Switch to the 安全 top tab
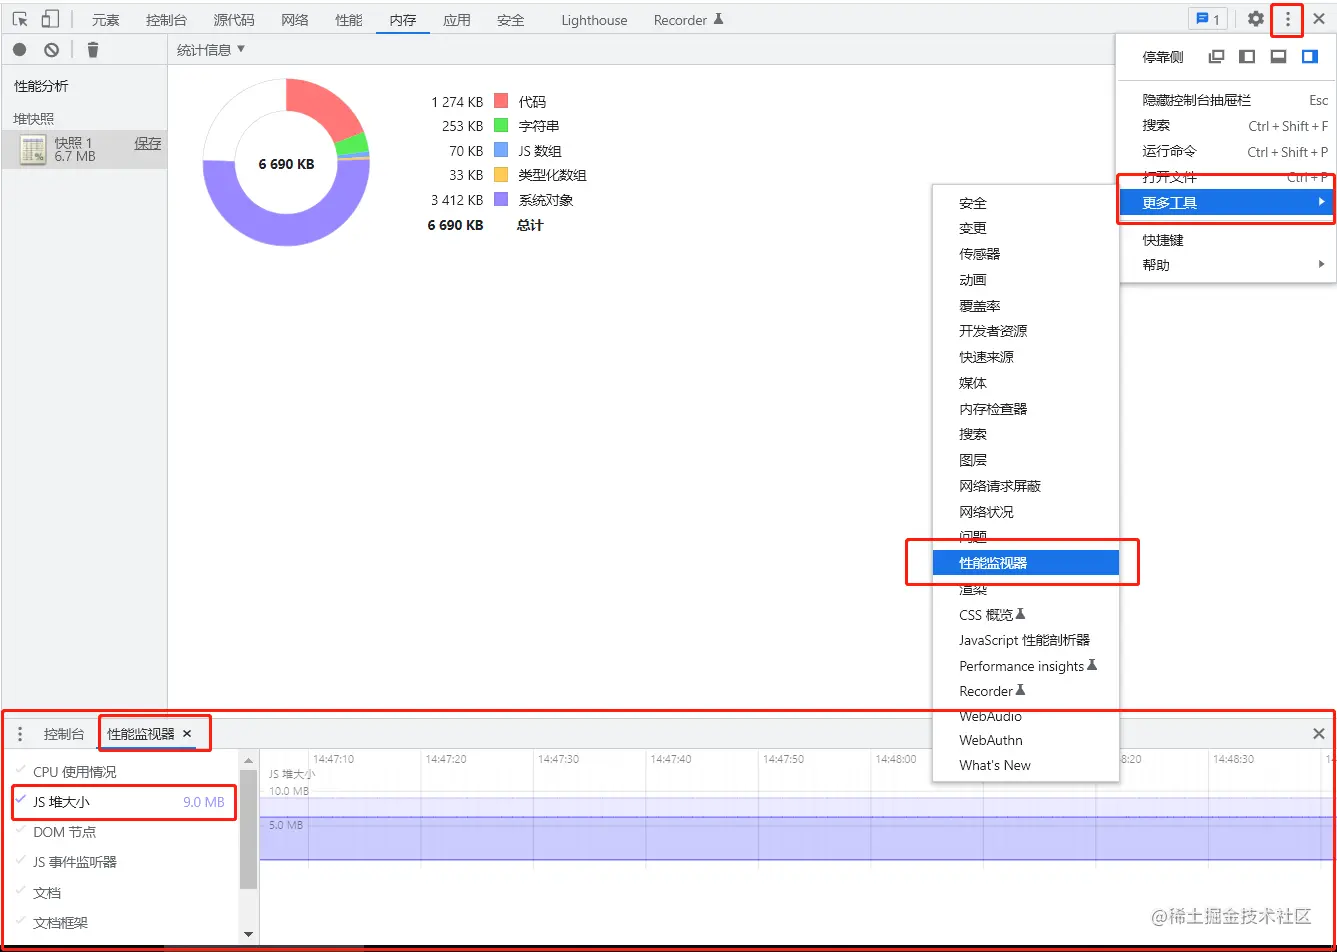Screen dimensions: 1337x952 [511, 20]
